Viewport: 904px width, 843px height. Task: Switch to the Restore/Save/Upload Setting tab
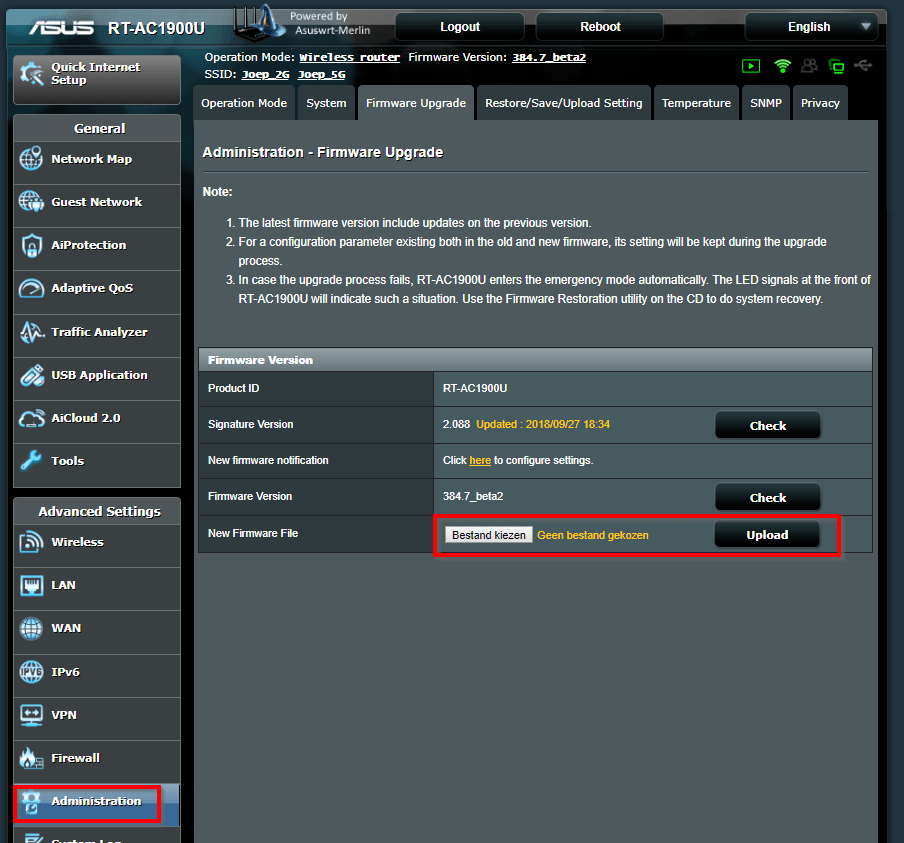coord(563,102)
